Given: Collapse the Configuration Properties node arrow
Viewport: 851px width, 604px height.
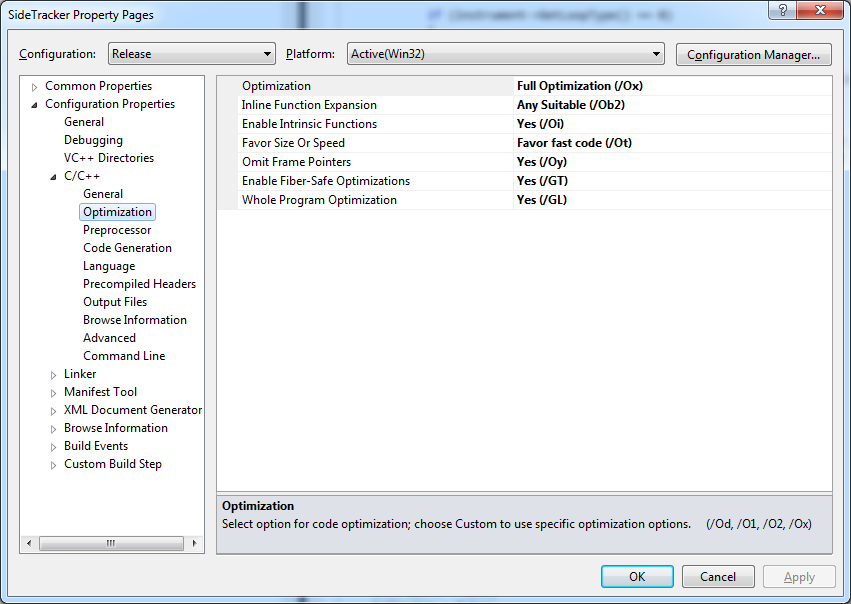Looking at the screenshot, I should click(x=34, y=105).
